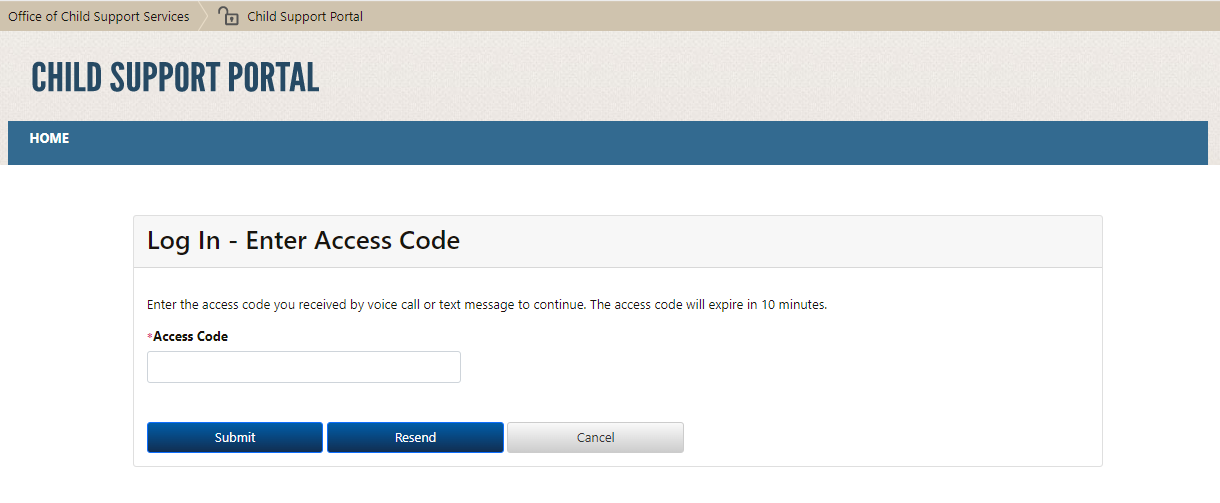Click the Log In - Enter Access Code heading
The image size is (1220, 503).
[303, 241]
